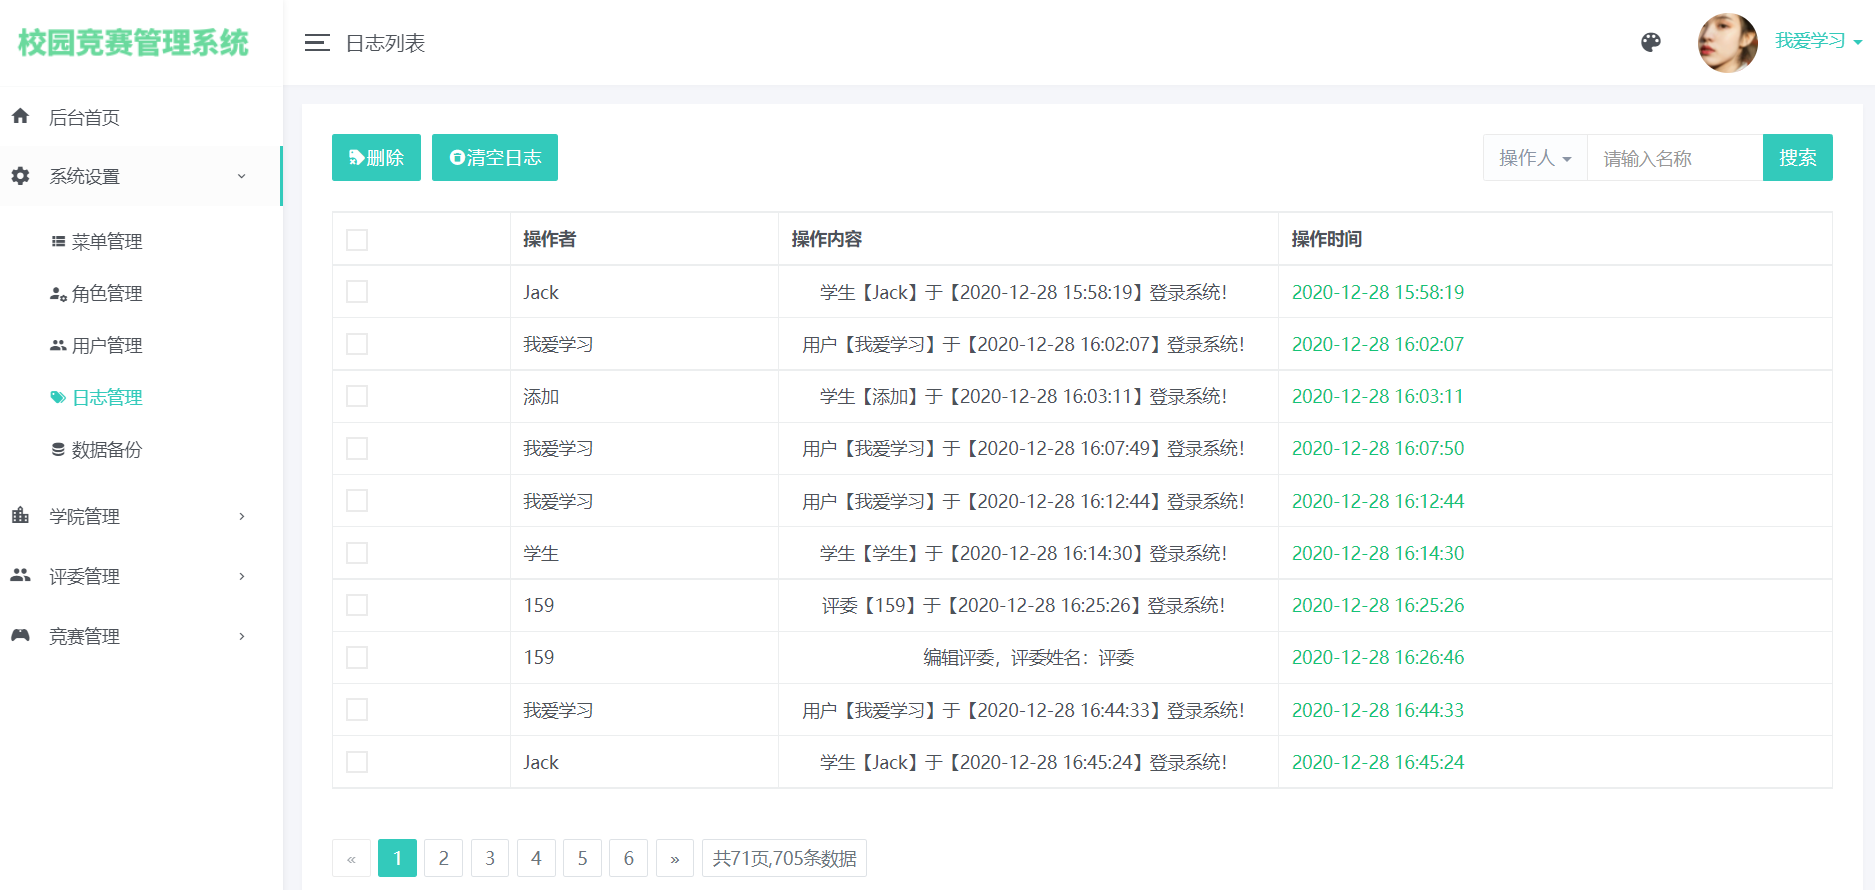Check the Jack 15:58:19 log row checkbox
Screen dimensions: 1875x890
coord(357,291)
